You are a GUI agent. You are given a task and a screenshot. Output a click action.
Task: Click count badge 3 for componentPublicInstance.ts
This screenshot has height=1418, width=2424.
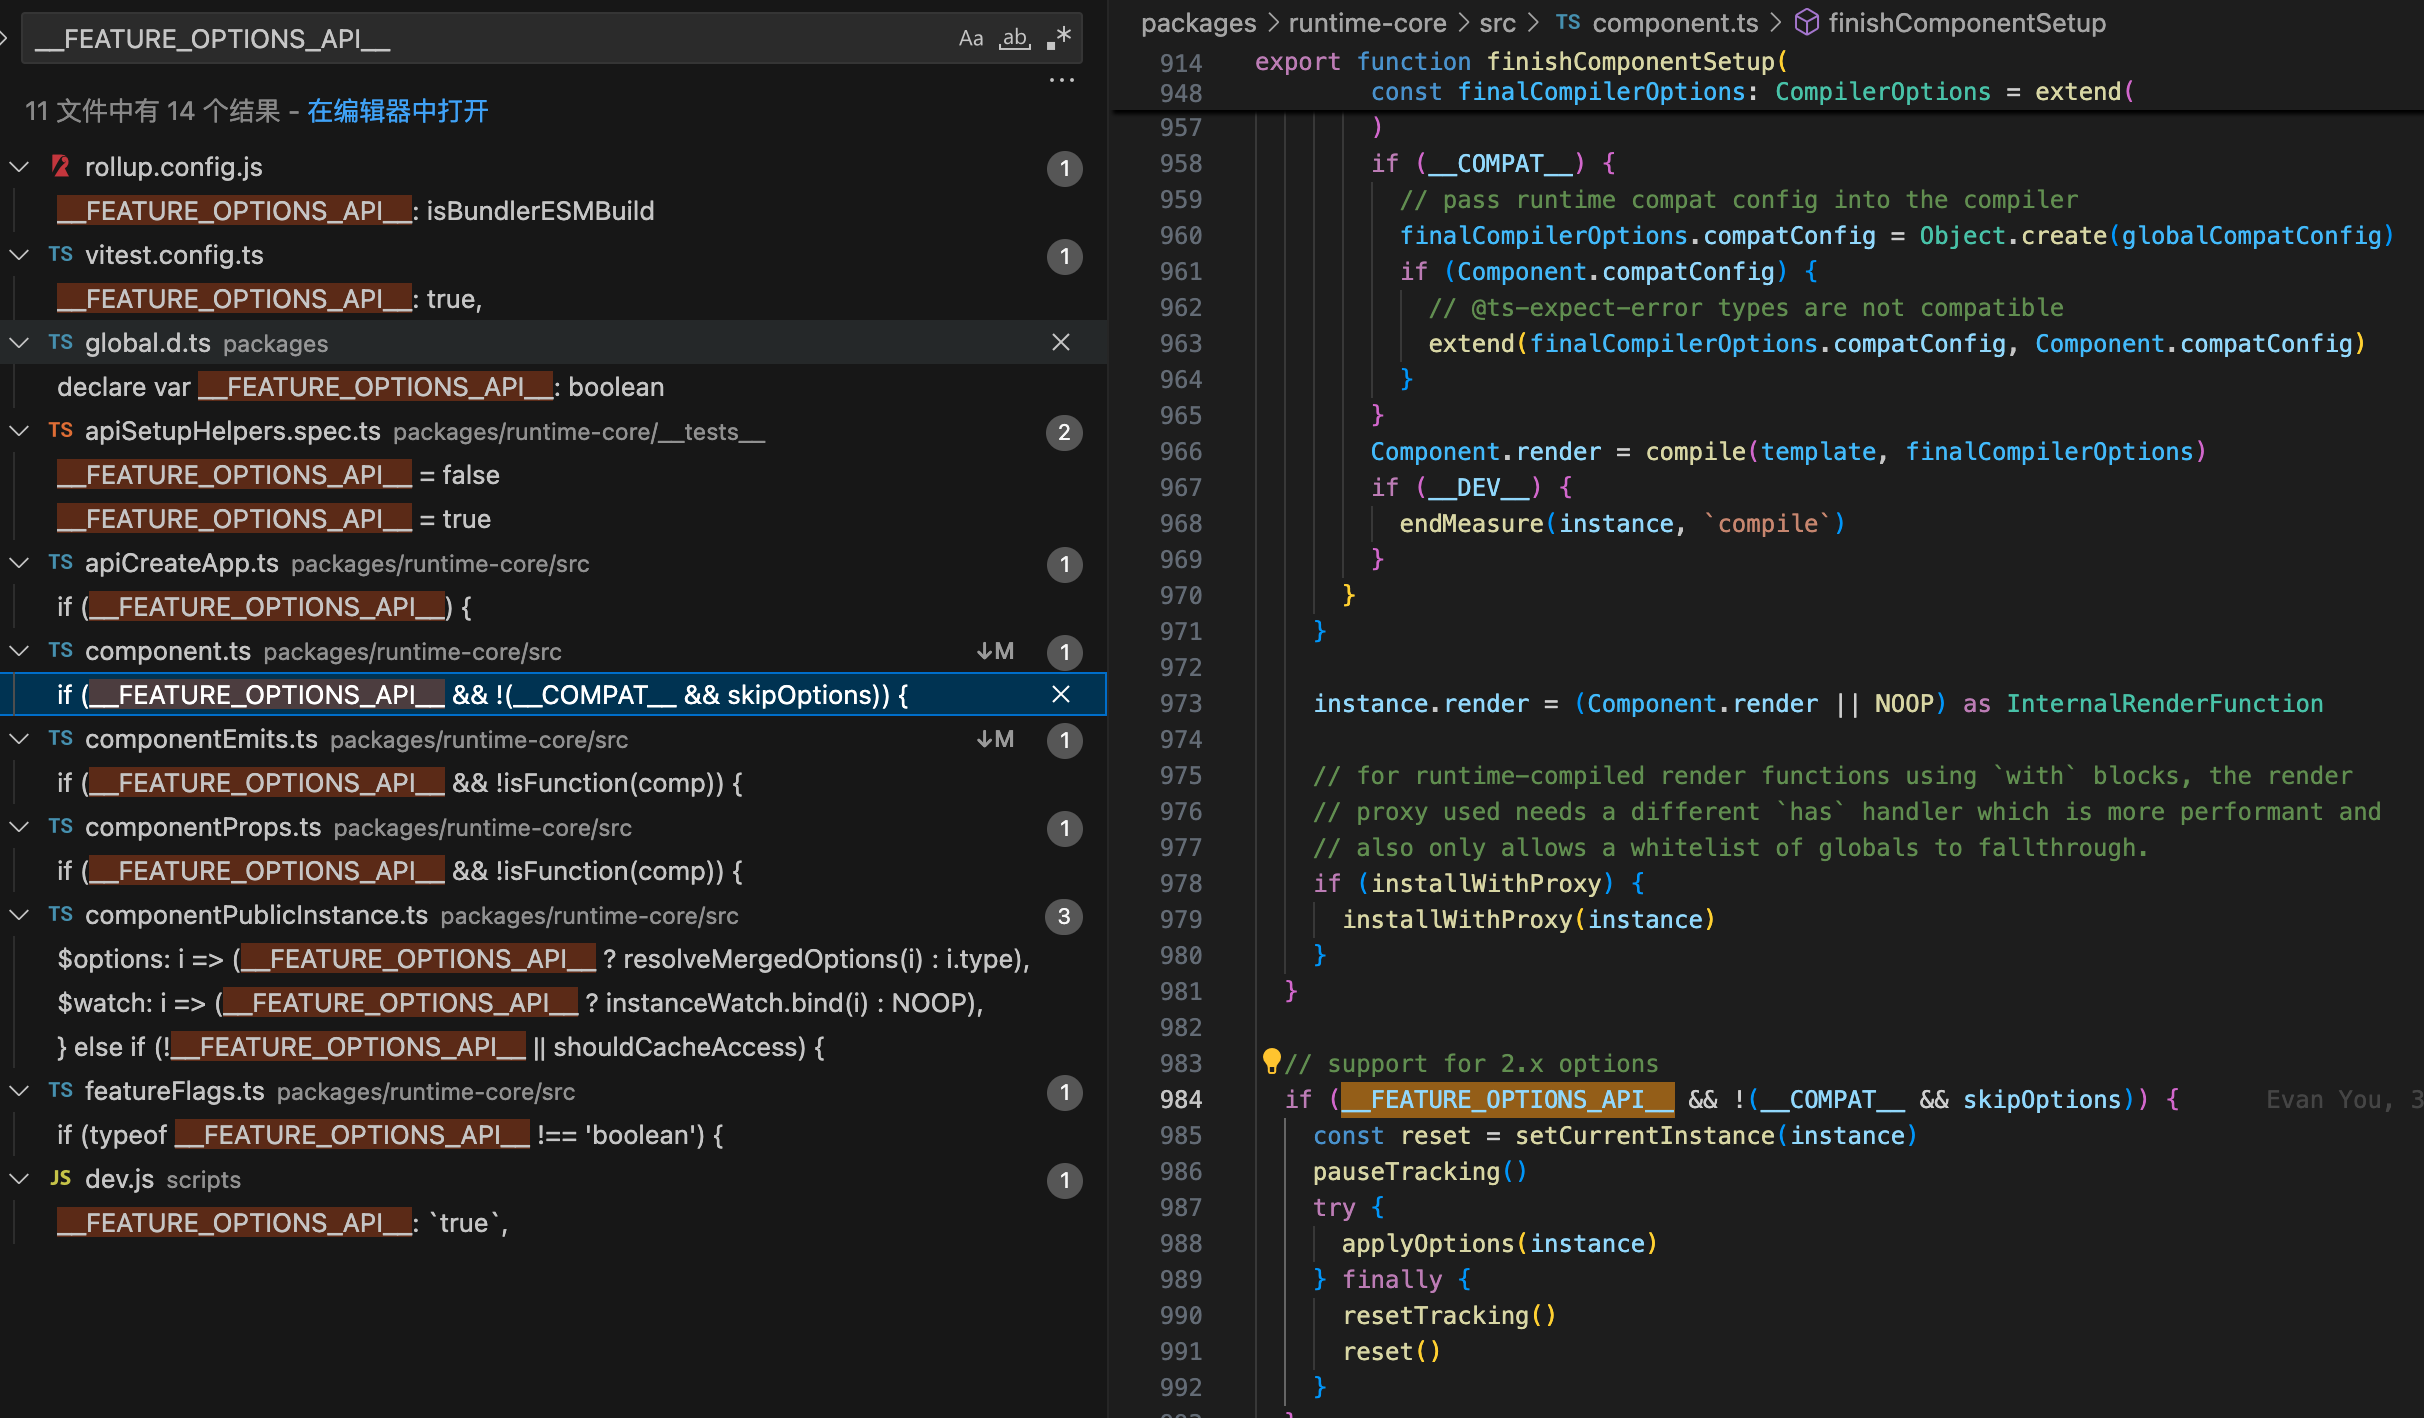coord(1064,916)
